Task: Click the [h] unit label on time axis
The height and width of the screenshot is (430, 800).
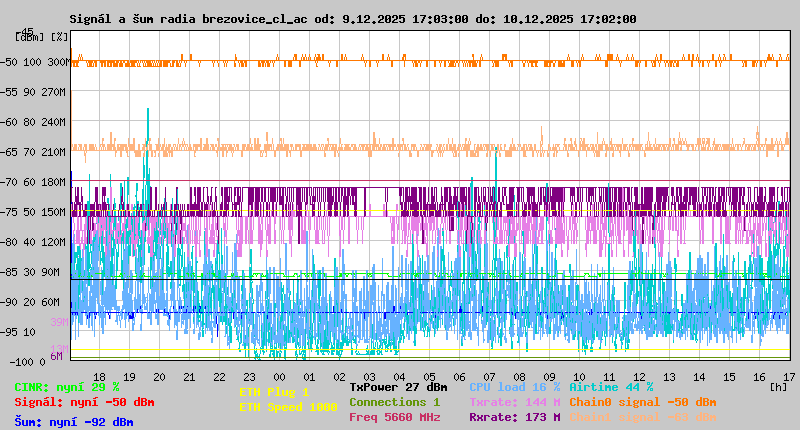Action: (778, 386)
